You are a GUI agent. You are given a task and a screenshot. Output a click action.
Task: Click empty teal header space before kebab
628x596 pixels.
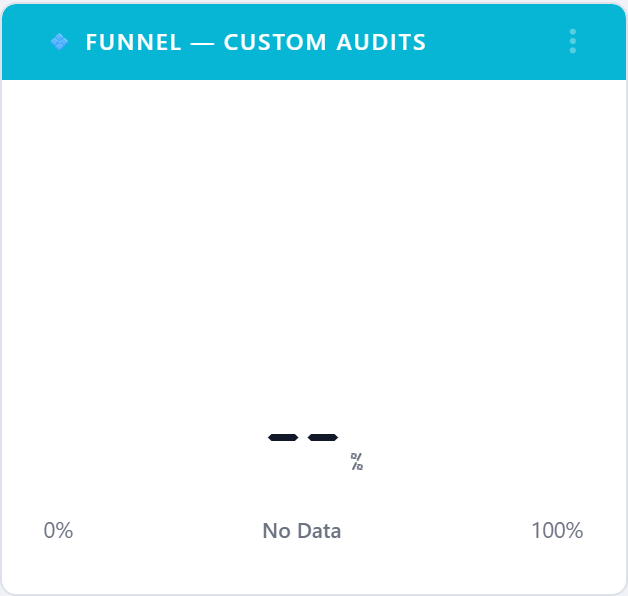pos(497,42)
